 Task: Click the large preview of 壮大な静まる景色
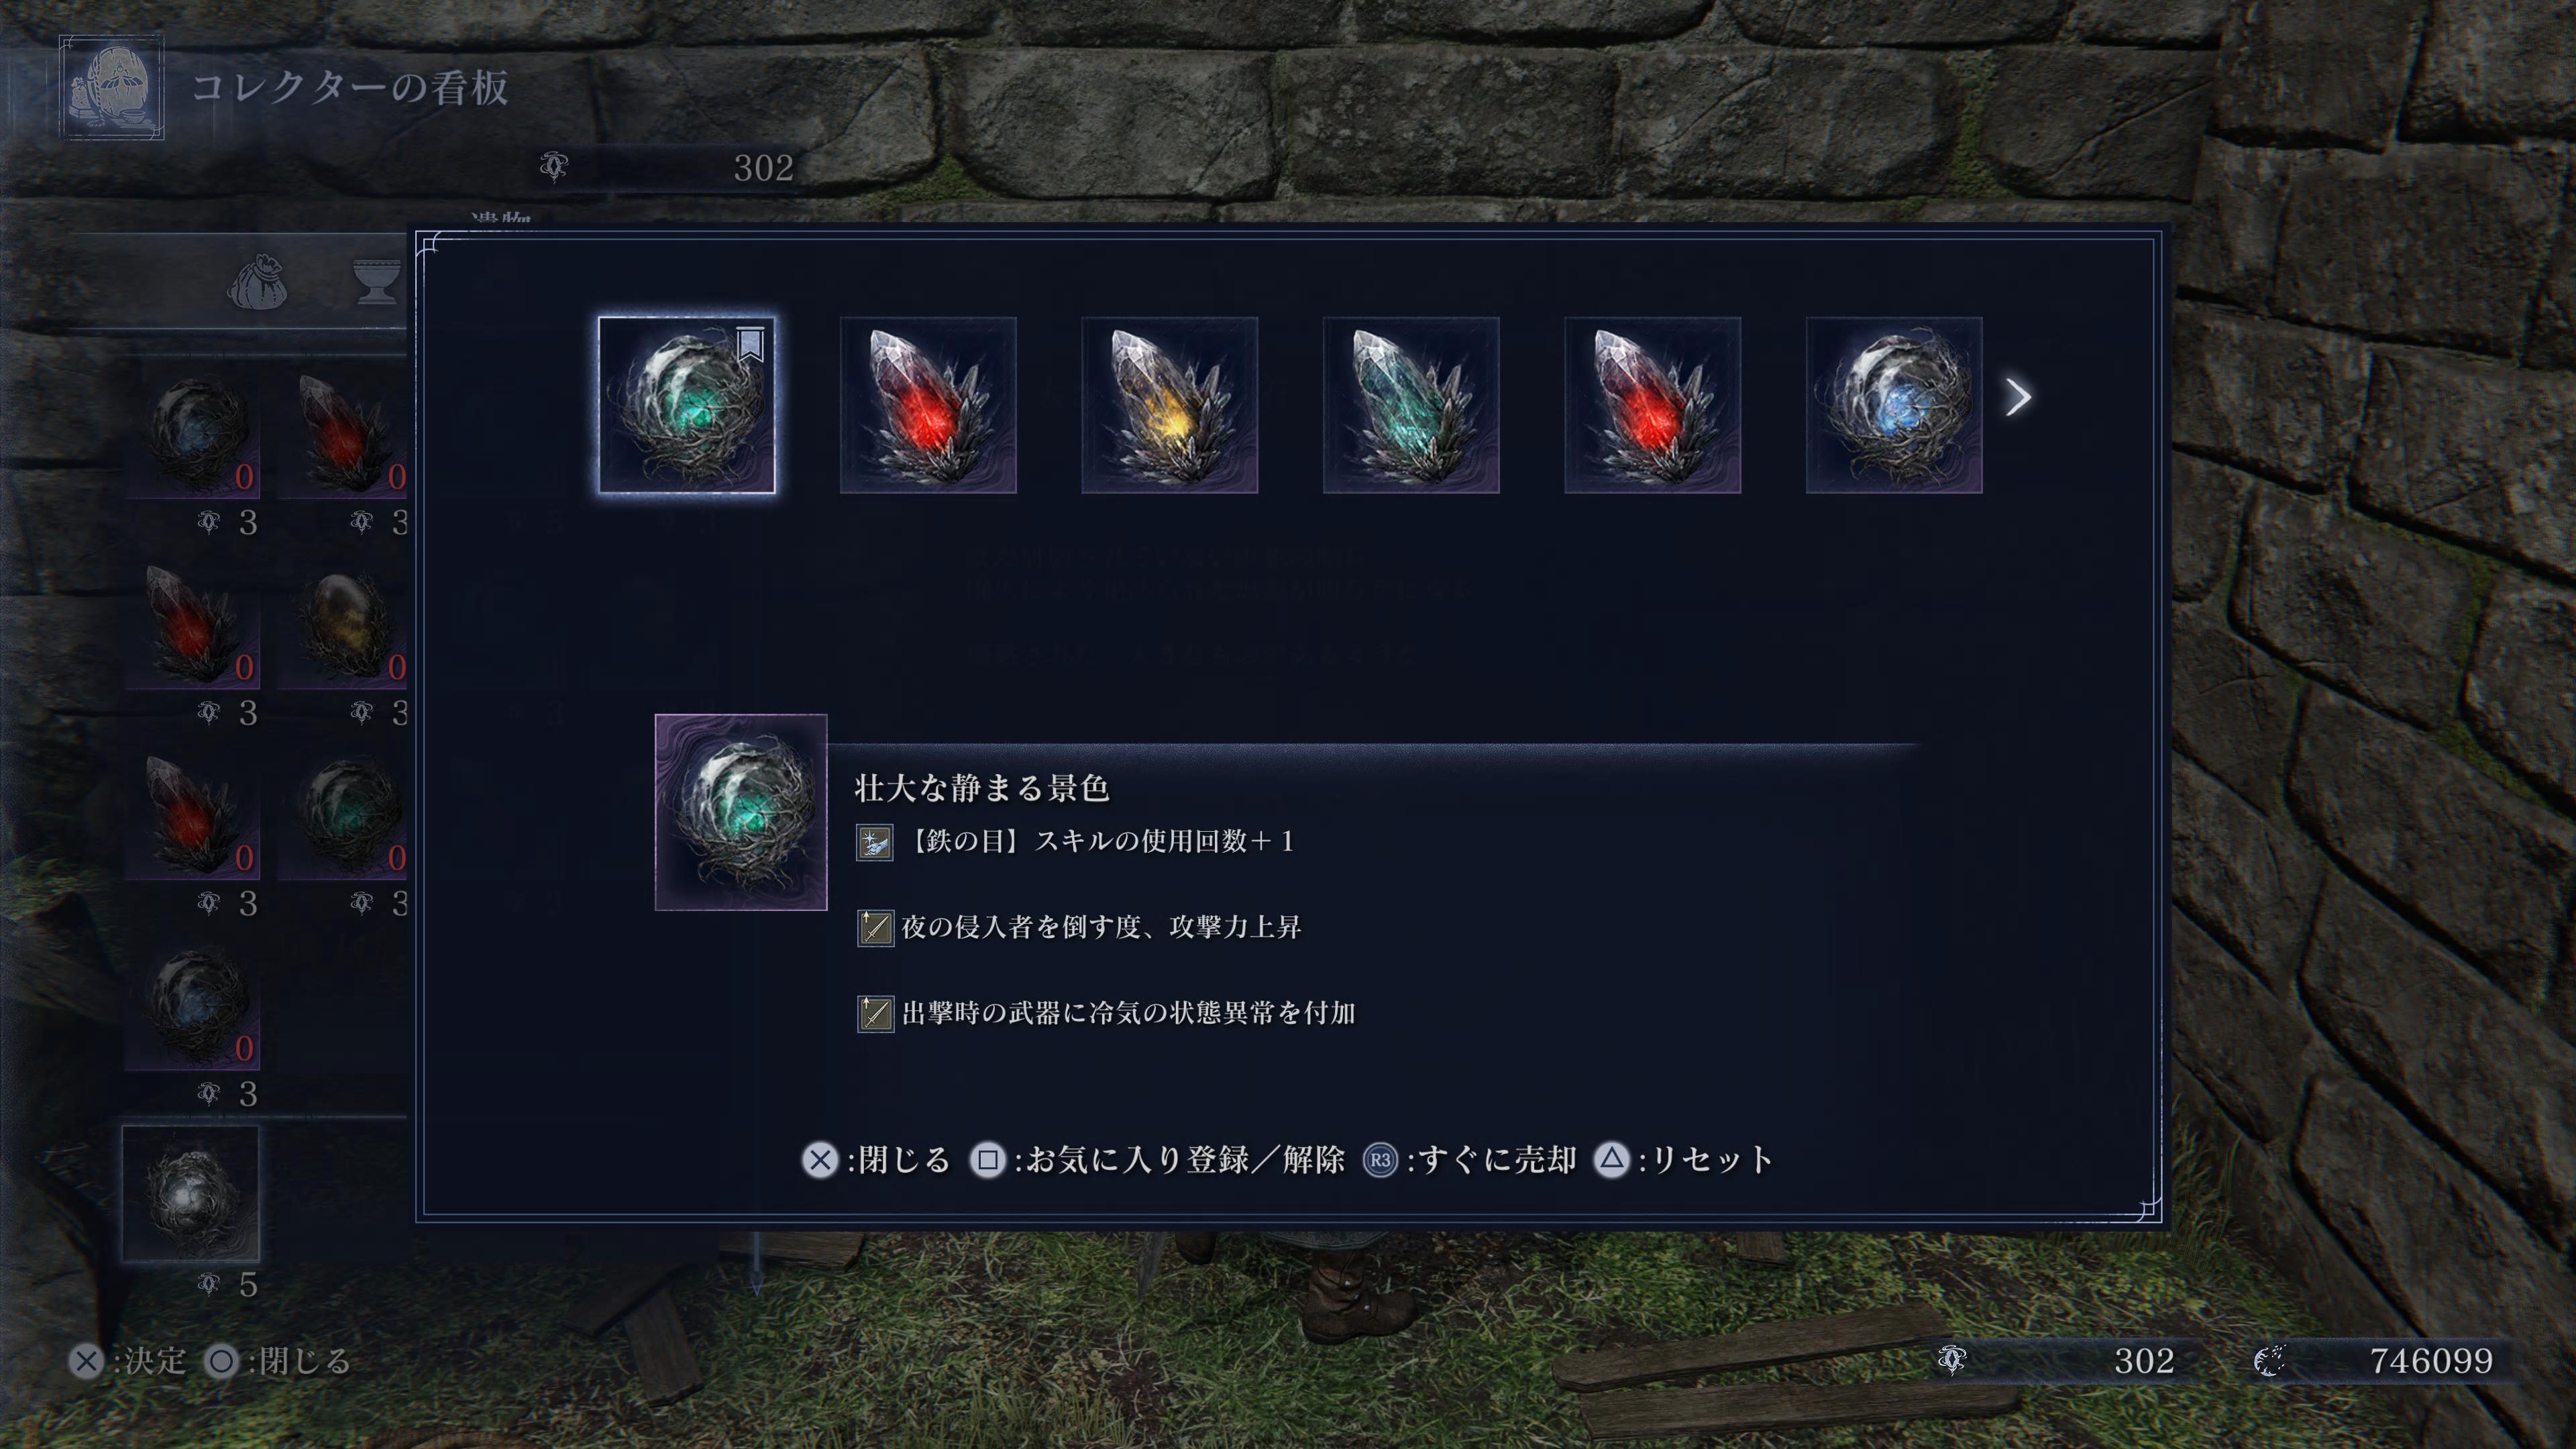point(741,812)
